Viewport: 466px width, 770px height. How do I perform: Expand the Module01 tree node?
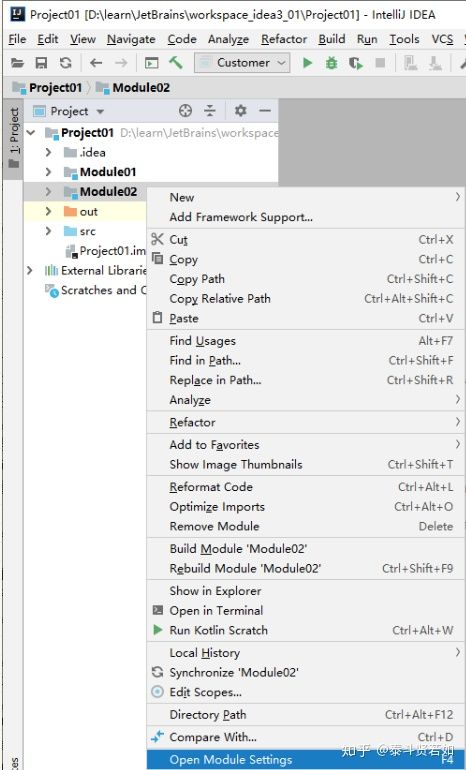[x=48, y=172]
